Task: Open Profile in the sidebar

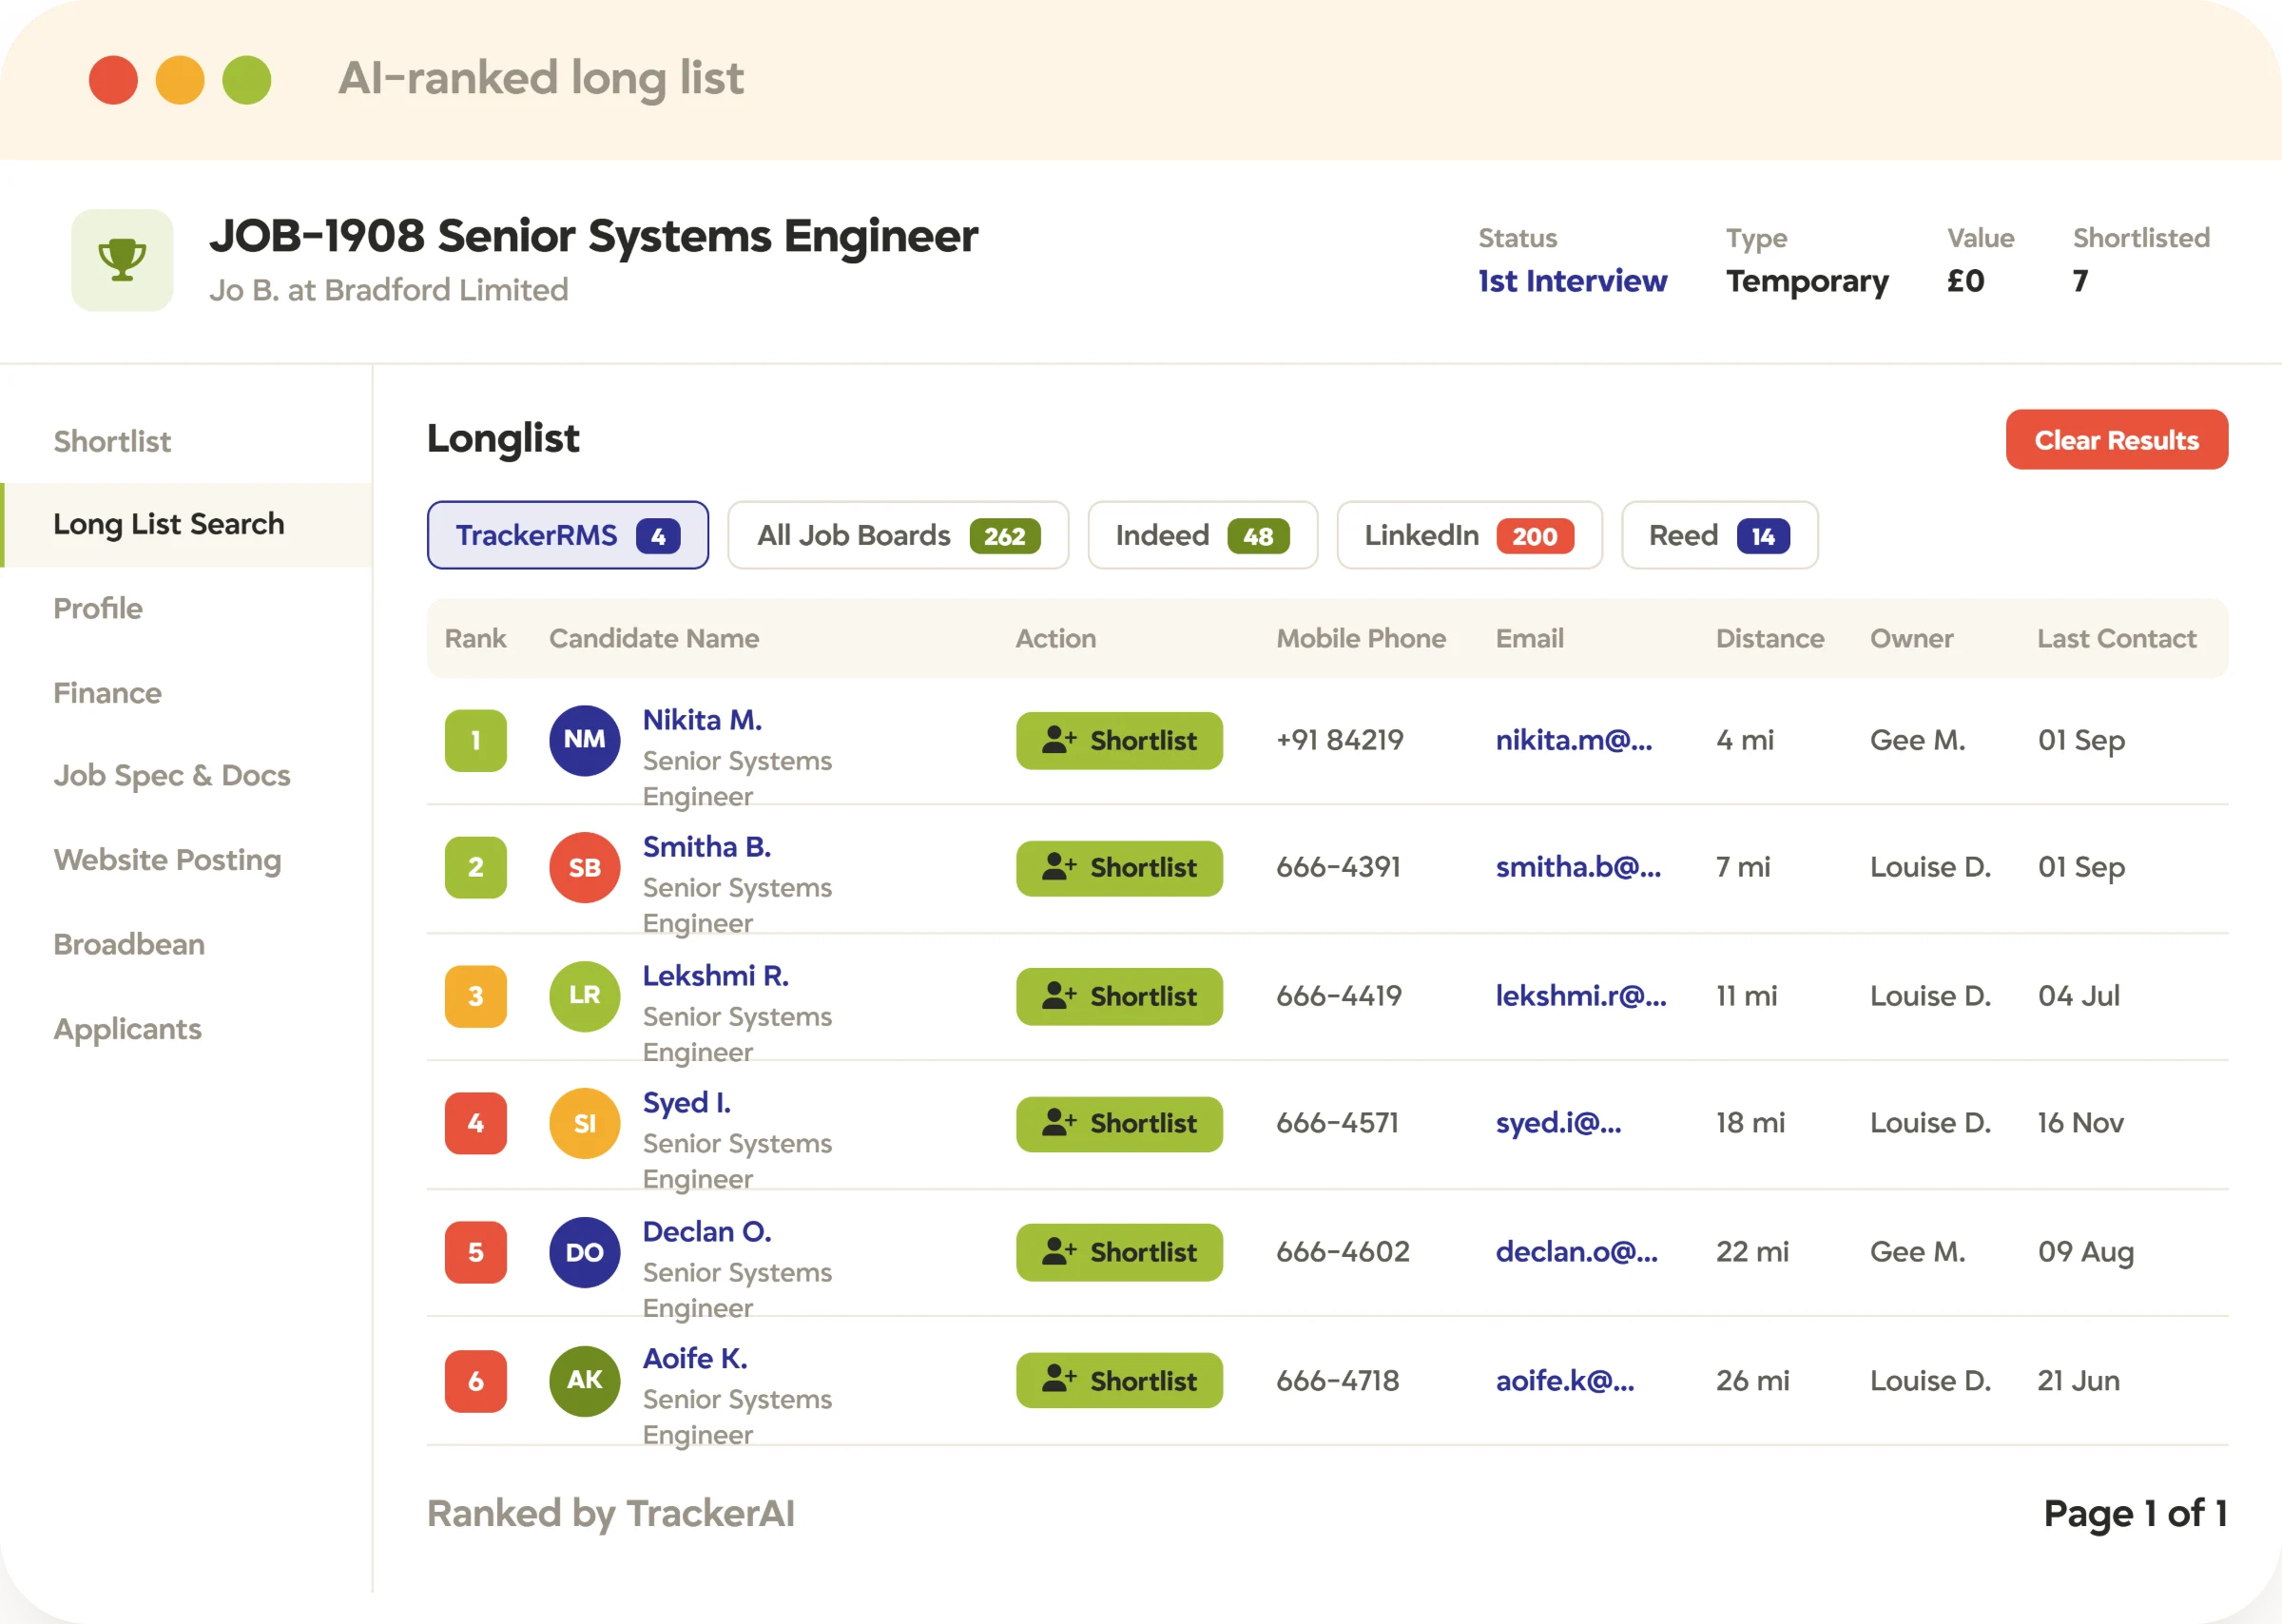Action: coord(98,608)
